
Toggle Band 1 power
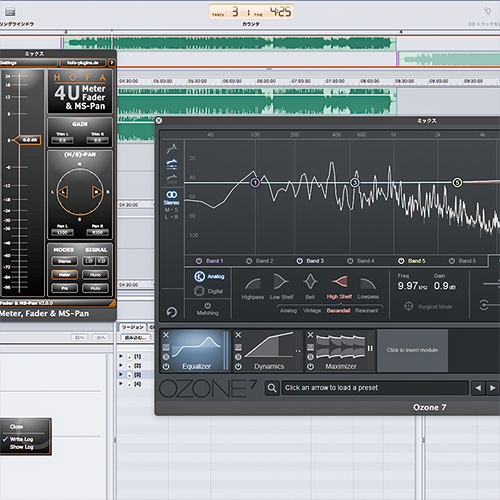point(199,261)
